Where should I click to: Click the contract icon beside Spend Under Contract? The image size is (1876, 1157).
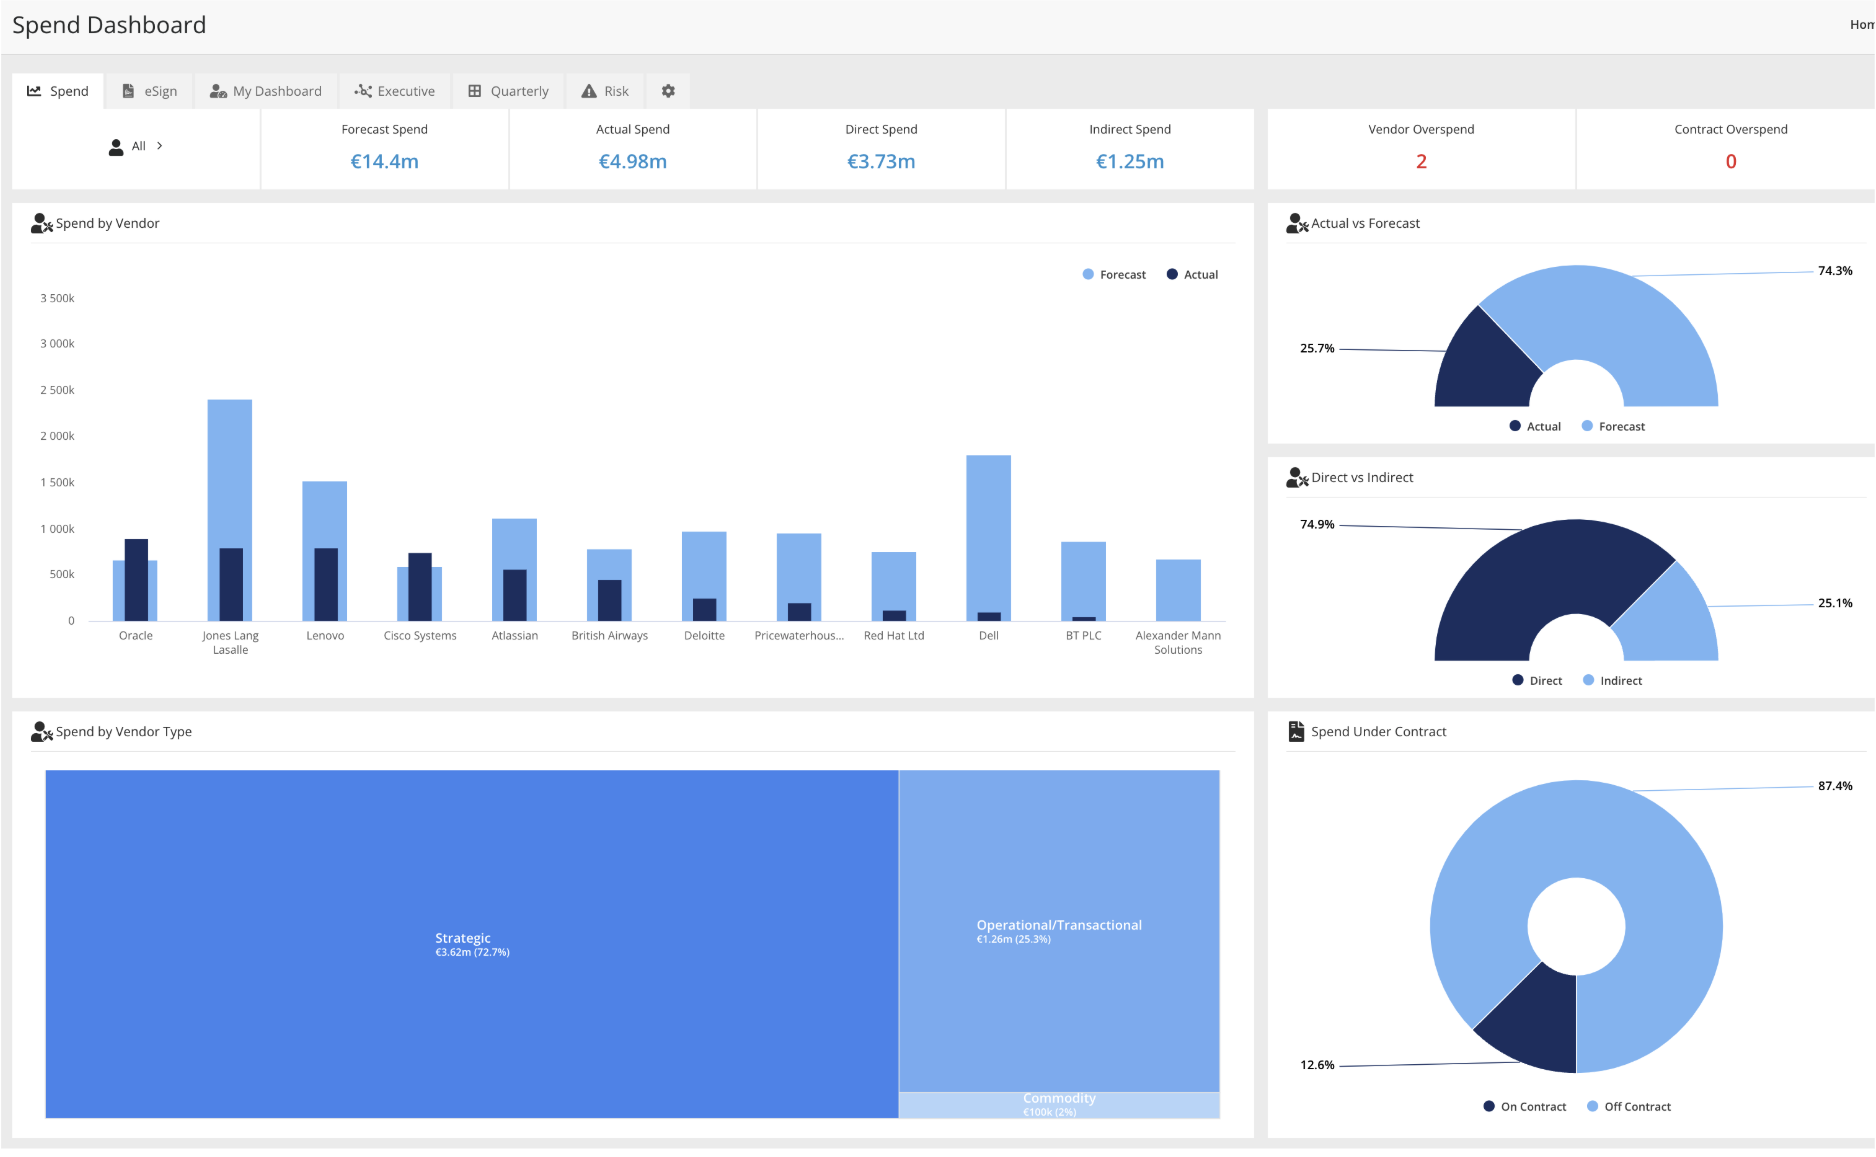[1297, 731]
